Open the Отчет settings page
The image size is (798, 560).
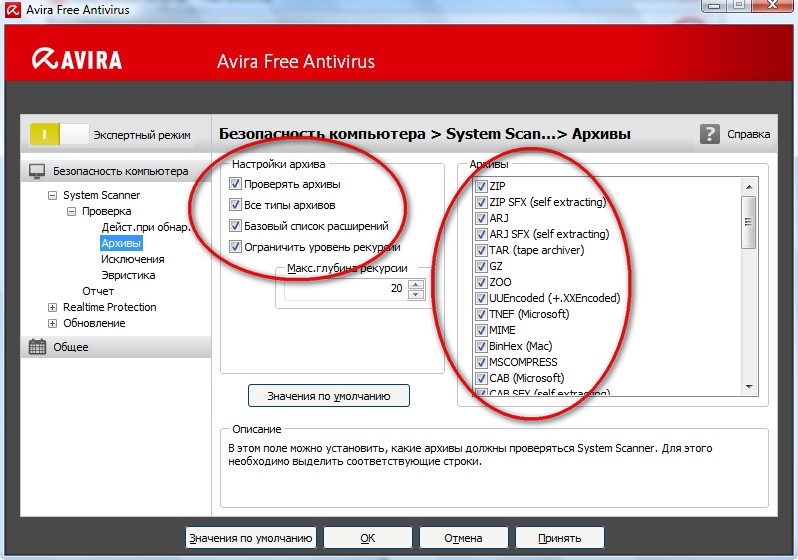pos(98,291)
